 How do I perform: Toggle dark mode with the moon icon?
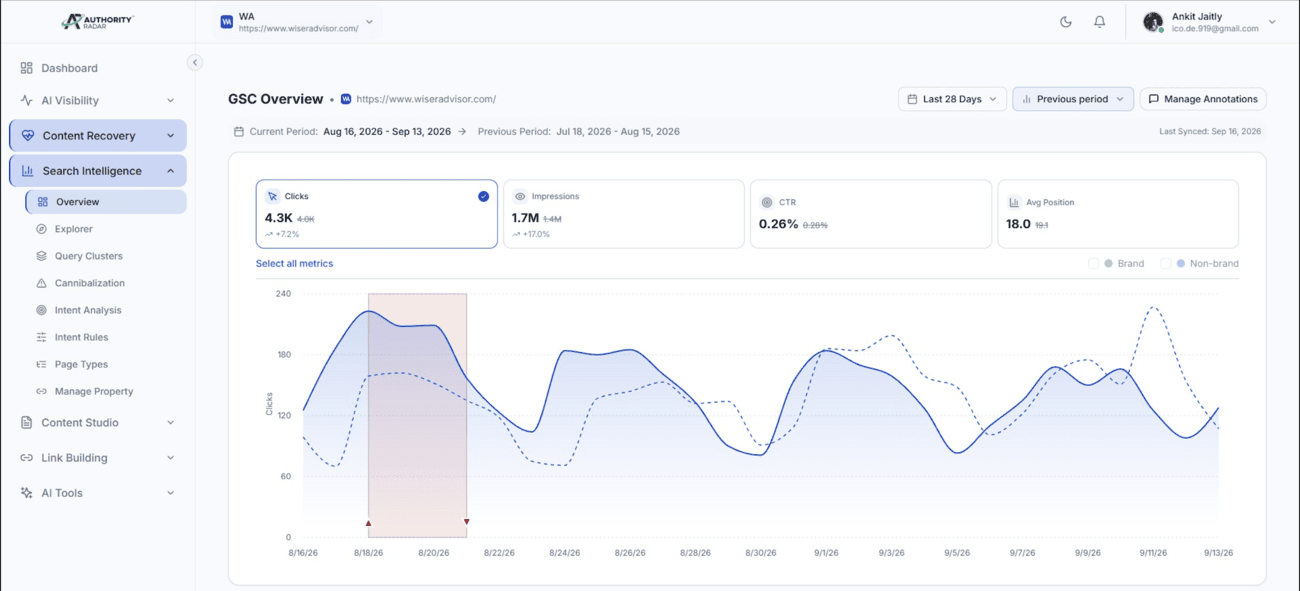tap(1066, 22)
